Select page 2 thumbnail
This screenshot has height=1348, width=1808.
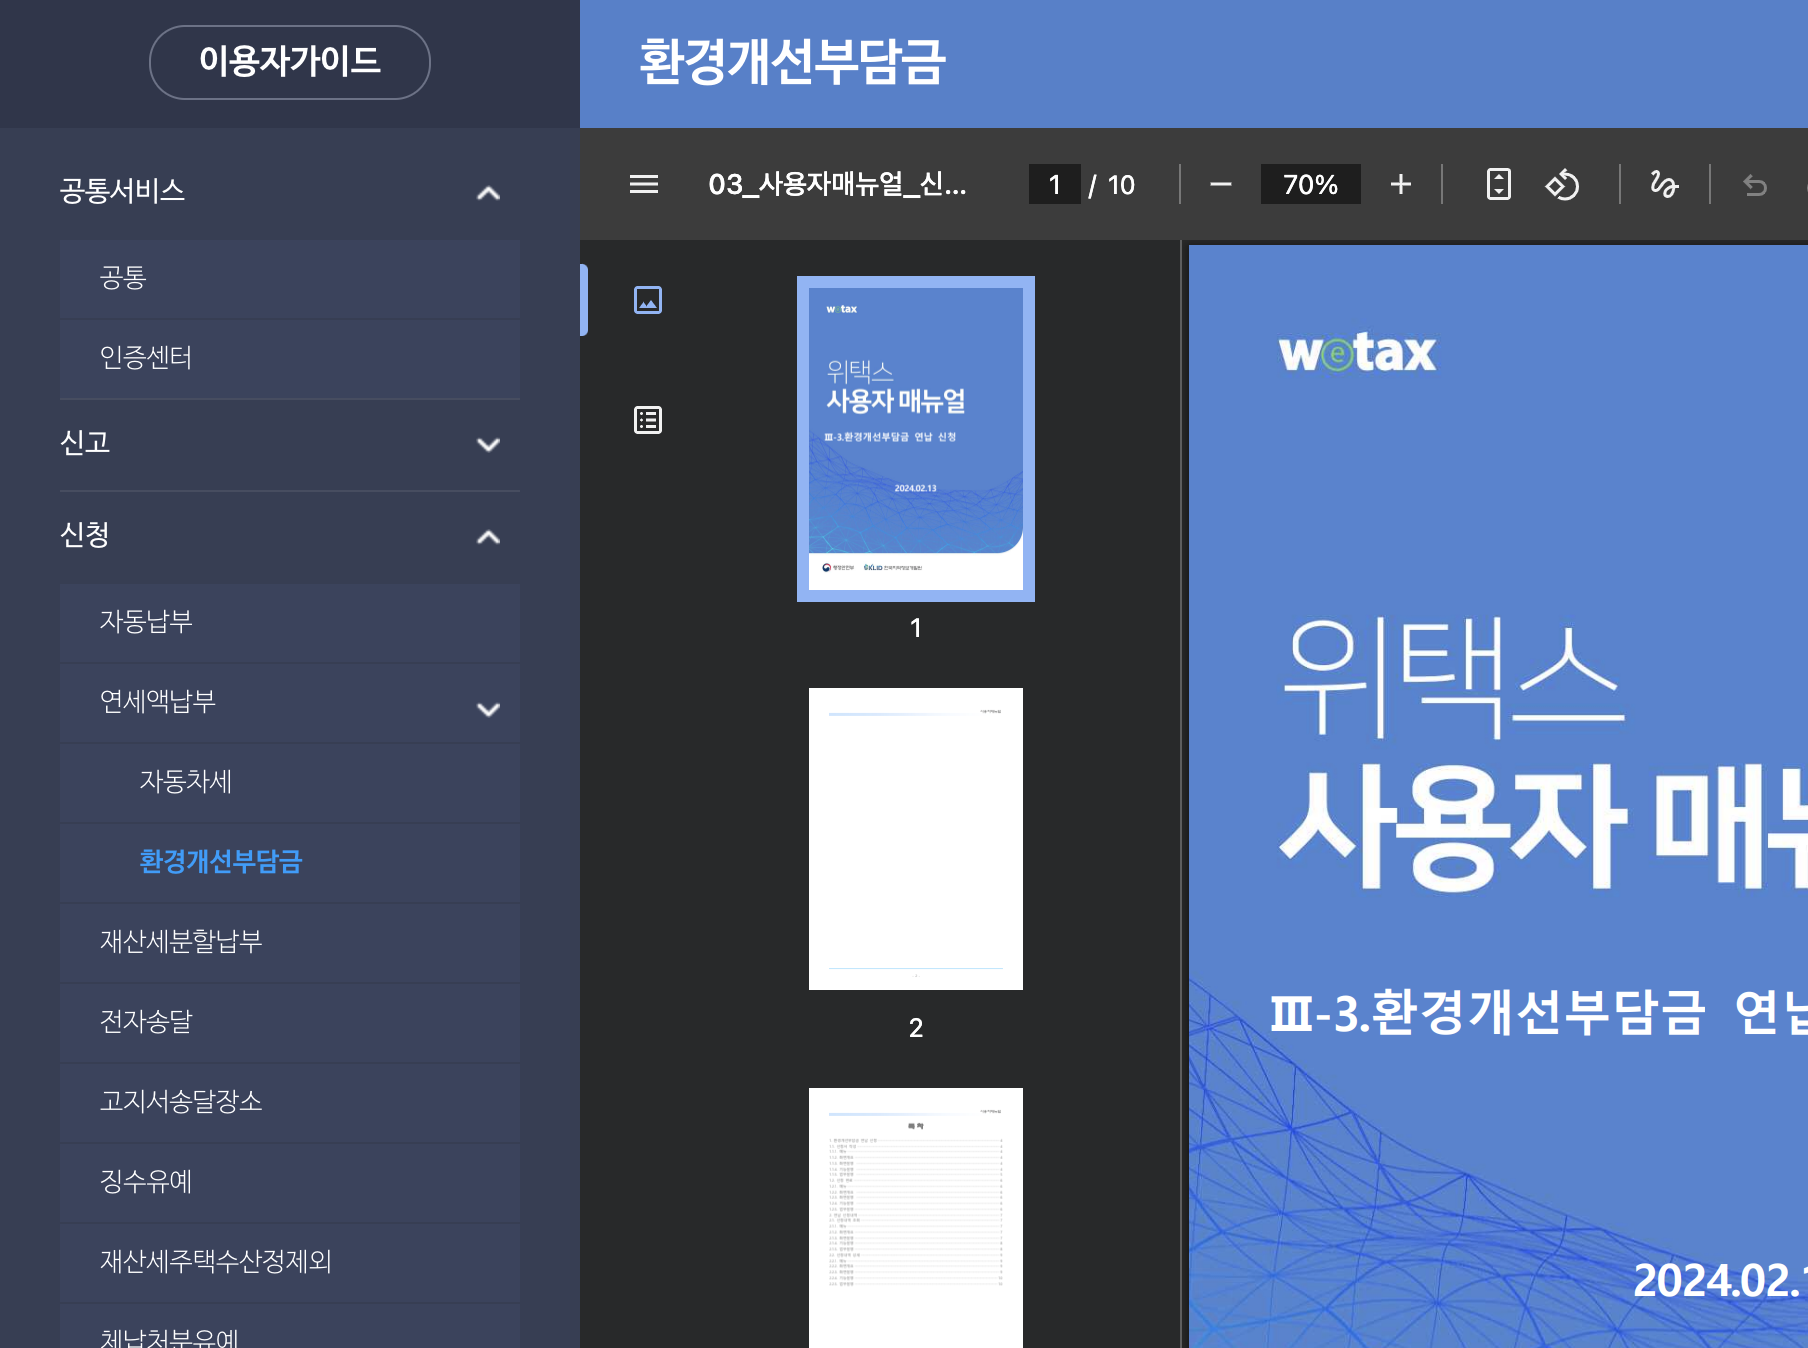pos(916,839)
